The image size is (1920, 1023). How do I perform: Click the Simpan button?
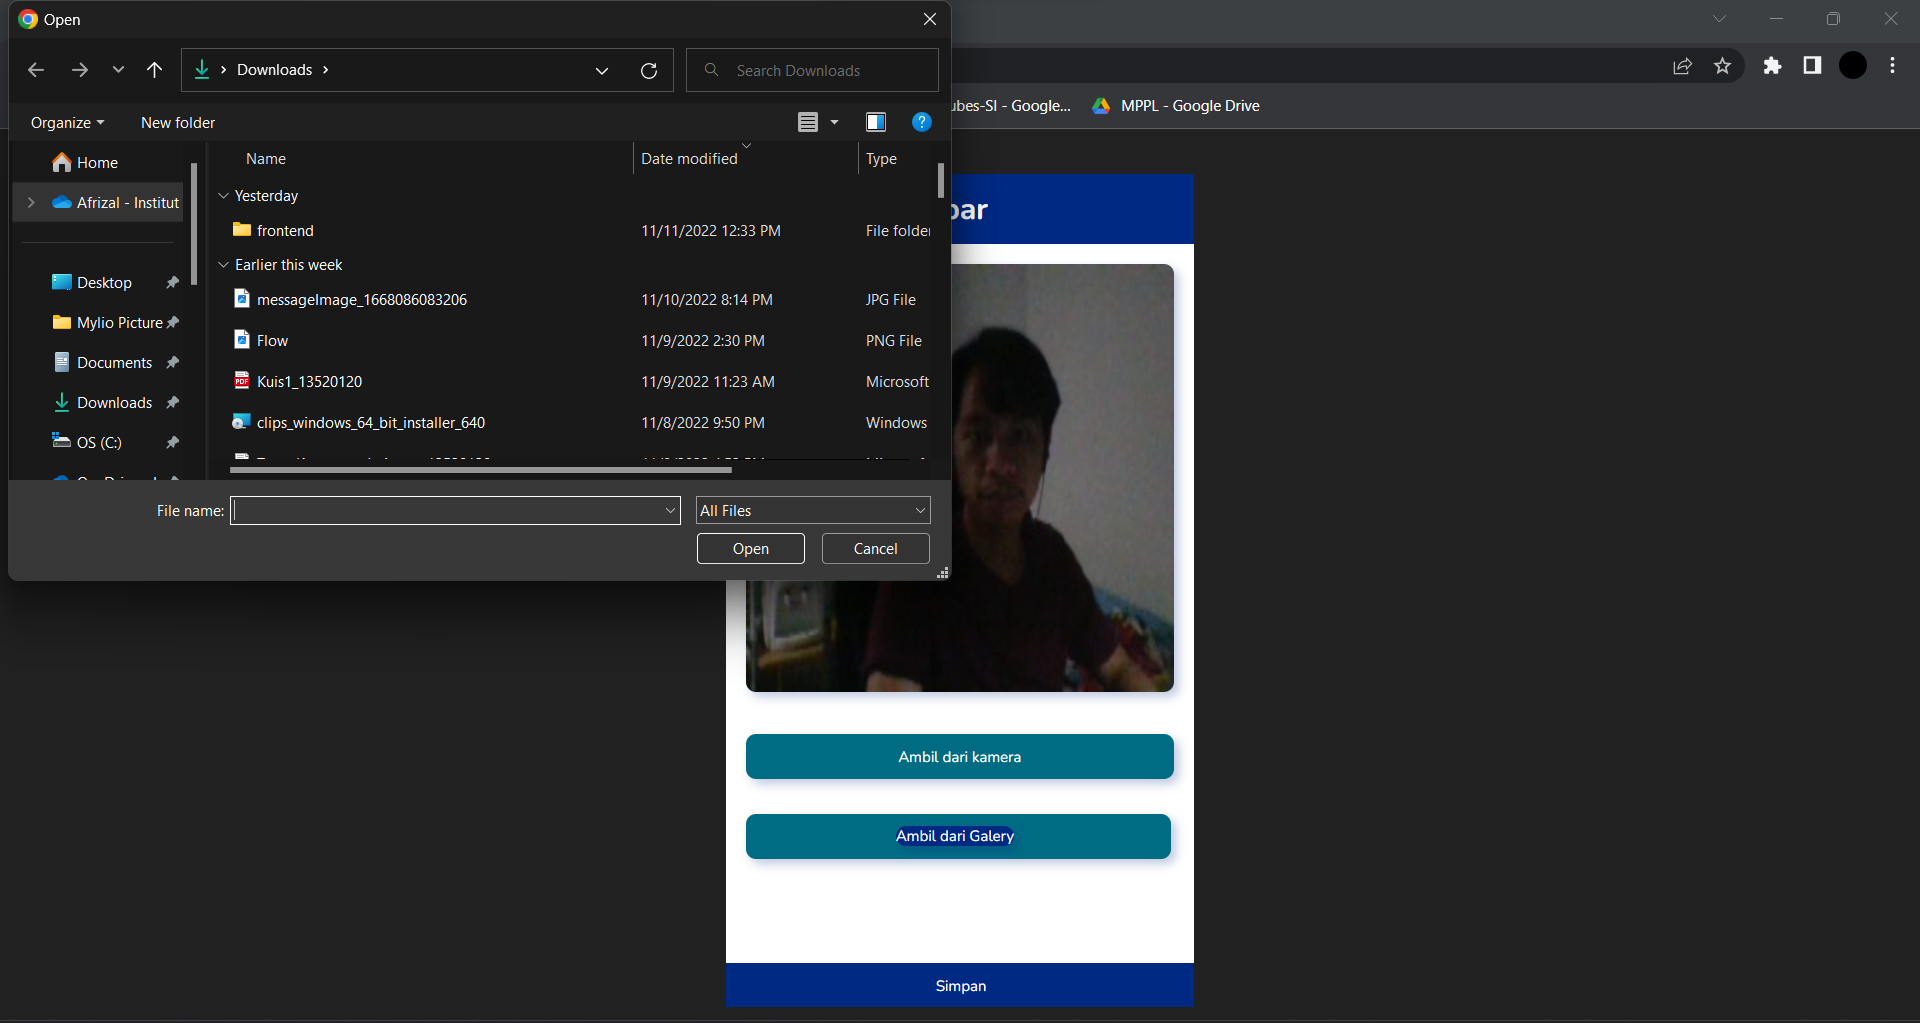click(960, 985)
